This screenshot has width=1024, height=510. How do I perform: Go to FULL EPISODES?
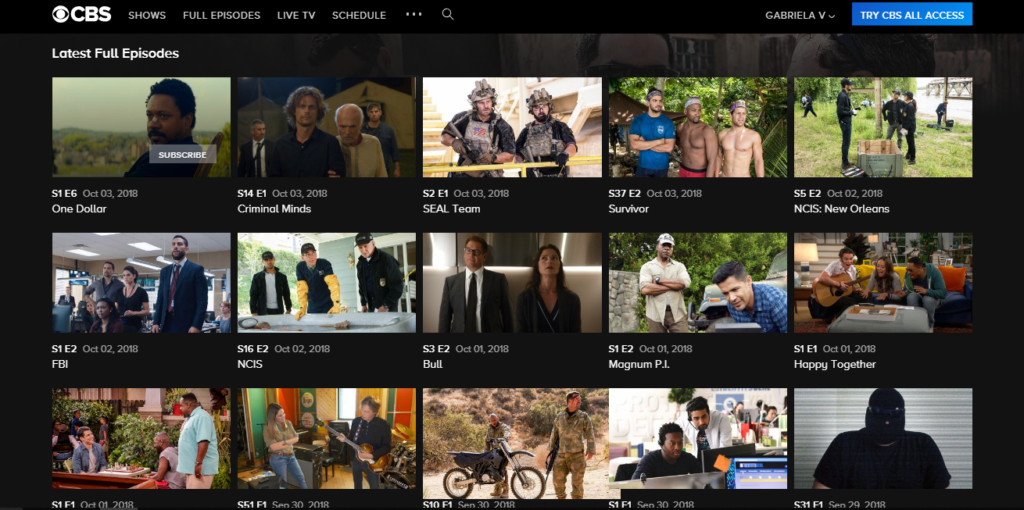(221, 15)
